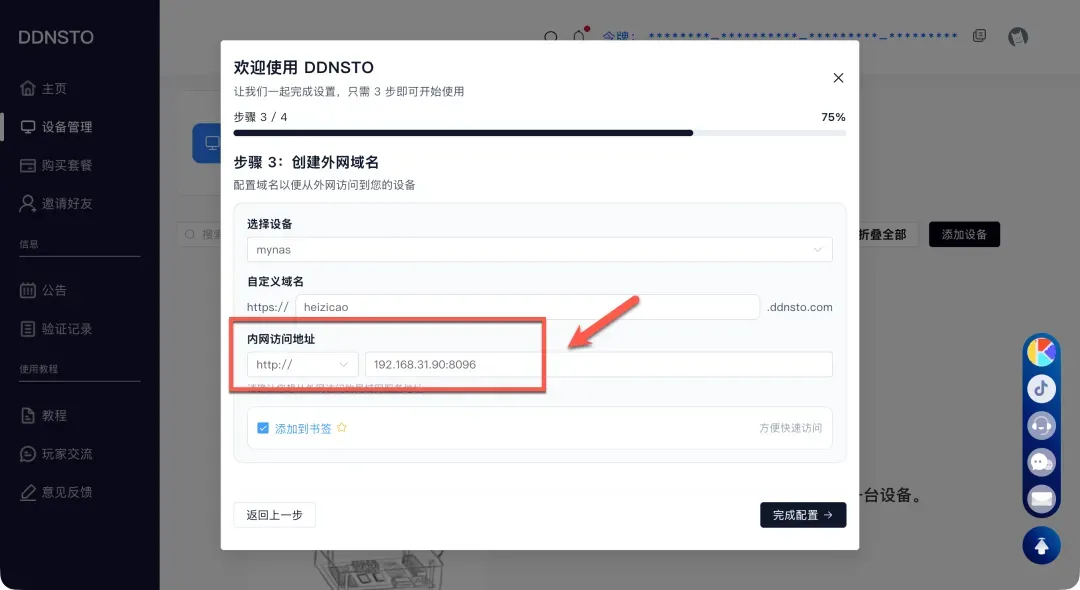The width and height of the screenshot is (1080, 590).
Task: Click the back-to-top arrow button
Action: coord(1041,545)
